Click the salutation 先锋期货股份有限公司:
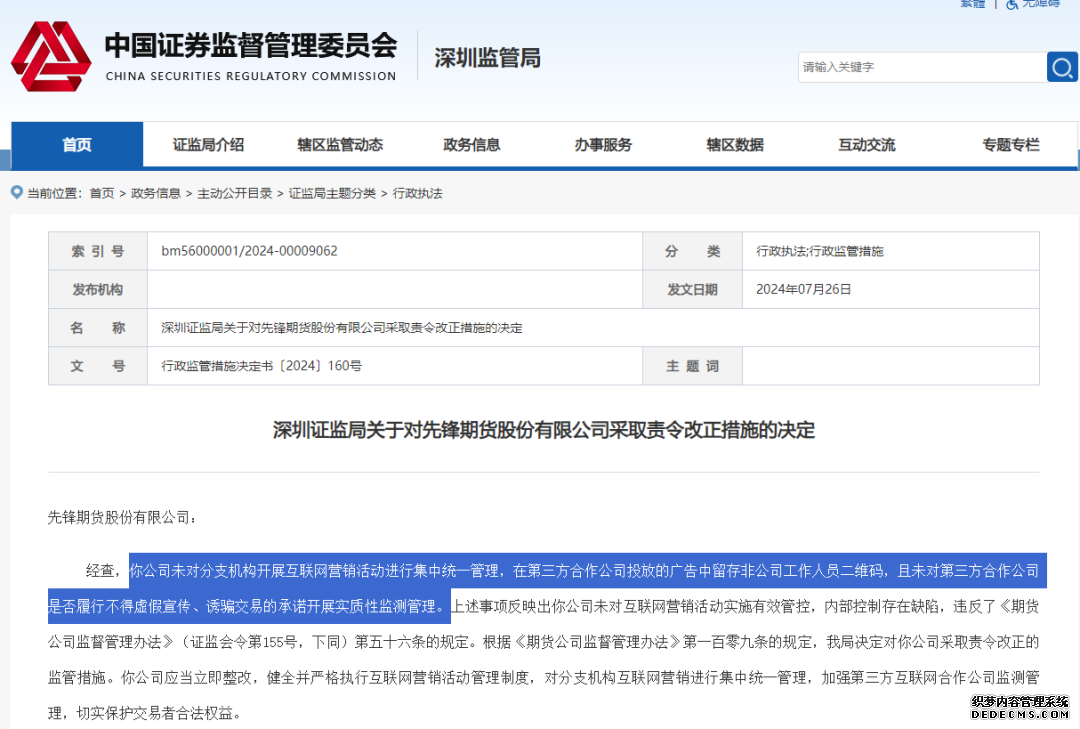The height and width of the screenshot is (729, 1080). coord(122,517)
